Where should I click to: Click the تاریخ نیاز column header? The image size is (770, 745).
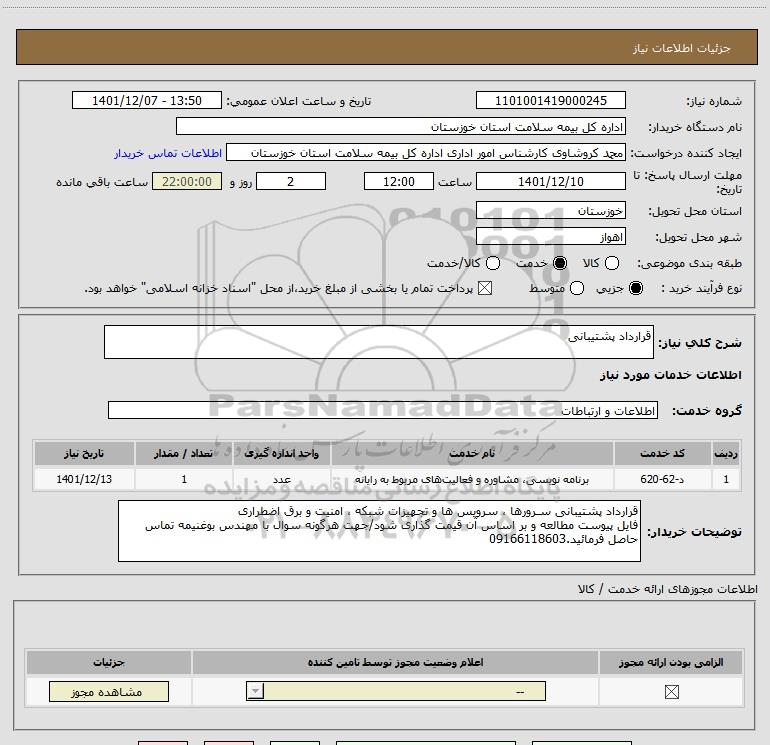(x=84, y=453)
